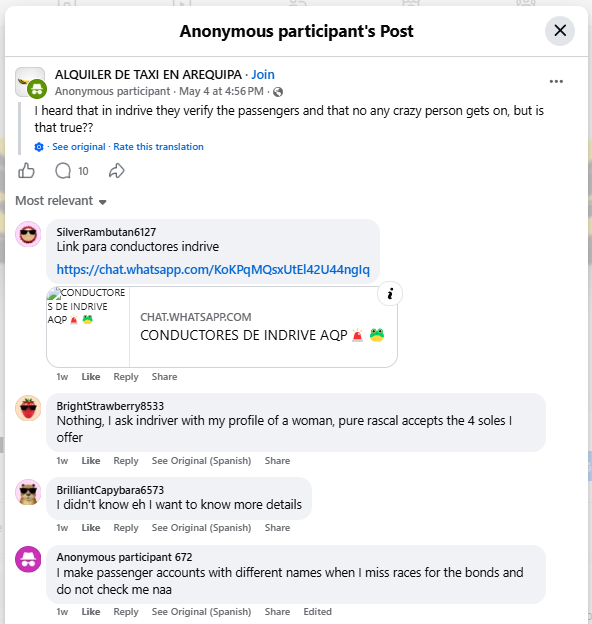The image size is (592, 624).
Task: View SilverRambutan6127's avatar profile
Action: pyautogui.click(x=28, y=234)
